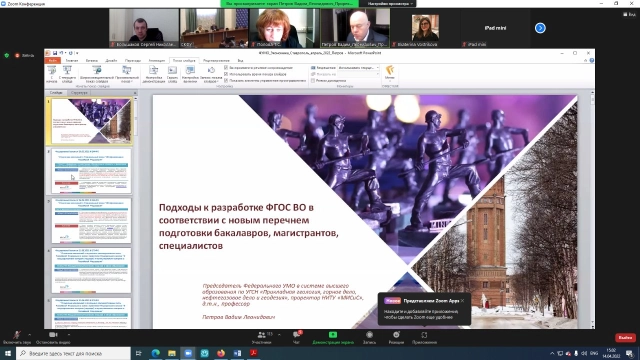Viewport: 640px width, 360px height.
Task: Open Word from taskbar
Action: (x=237, y=353)
